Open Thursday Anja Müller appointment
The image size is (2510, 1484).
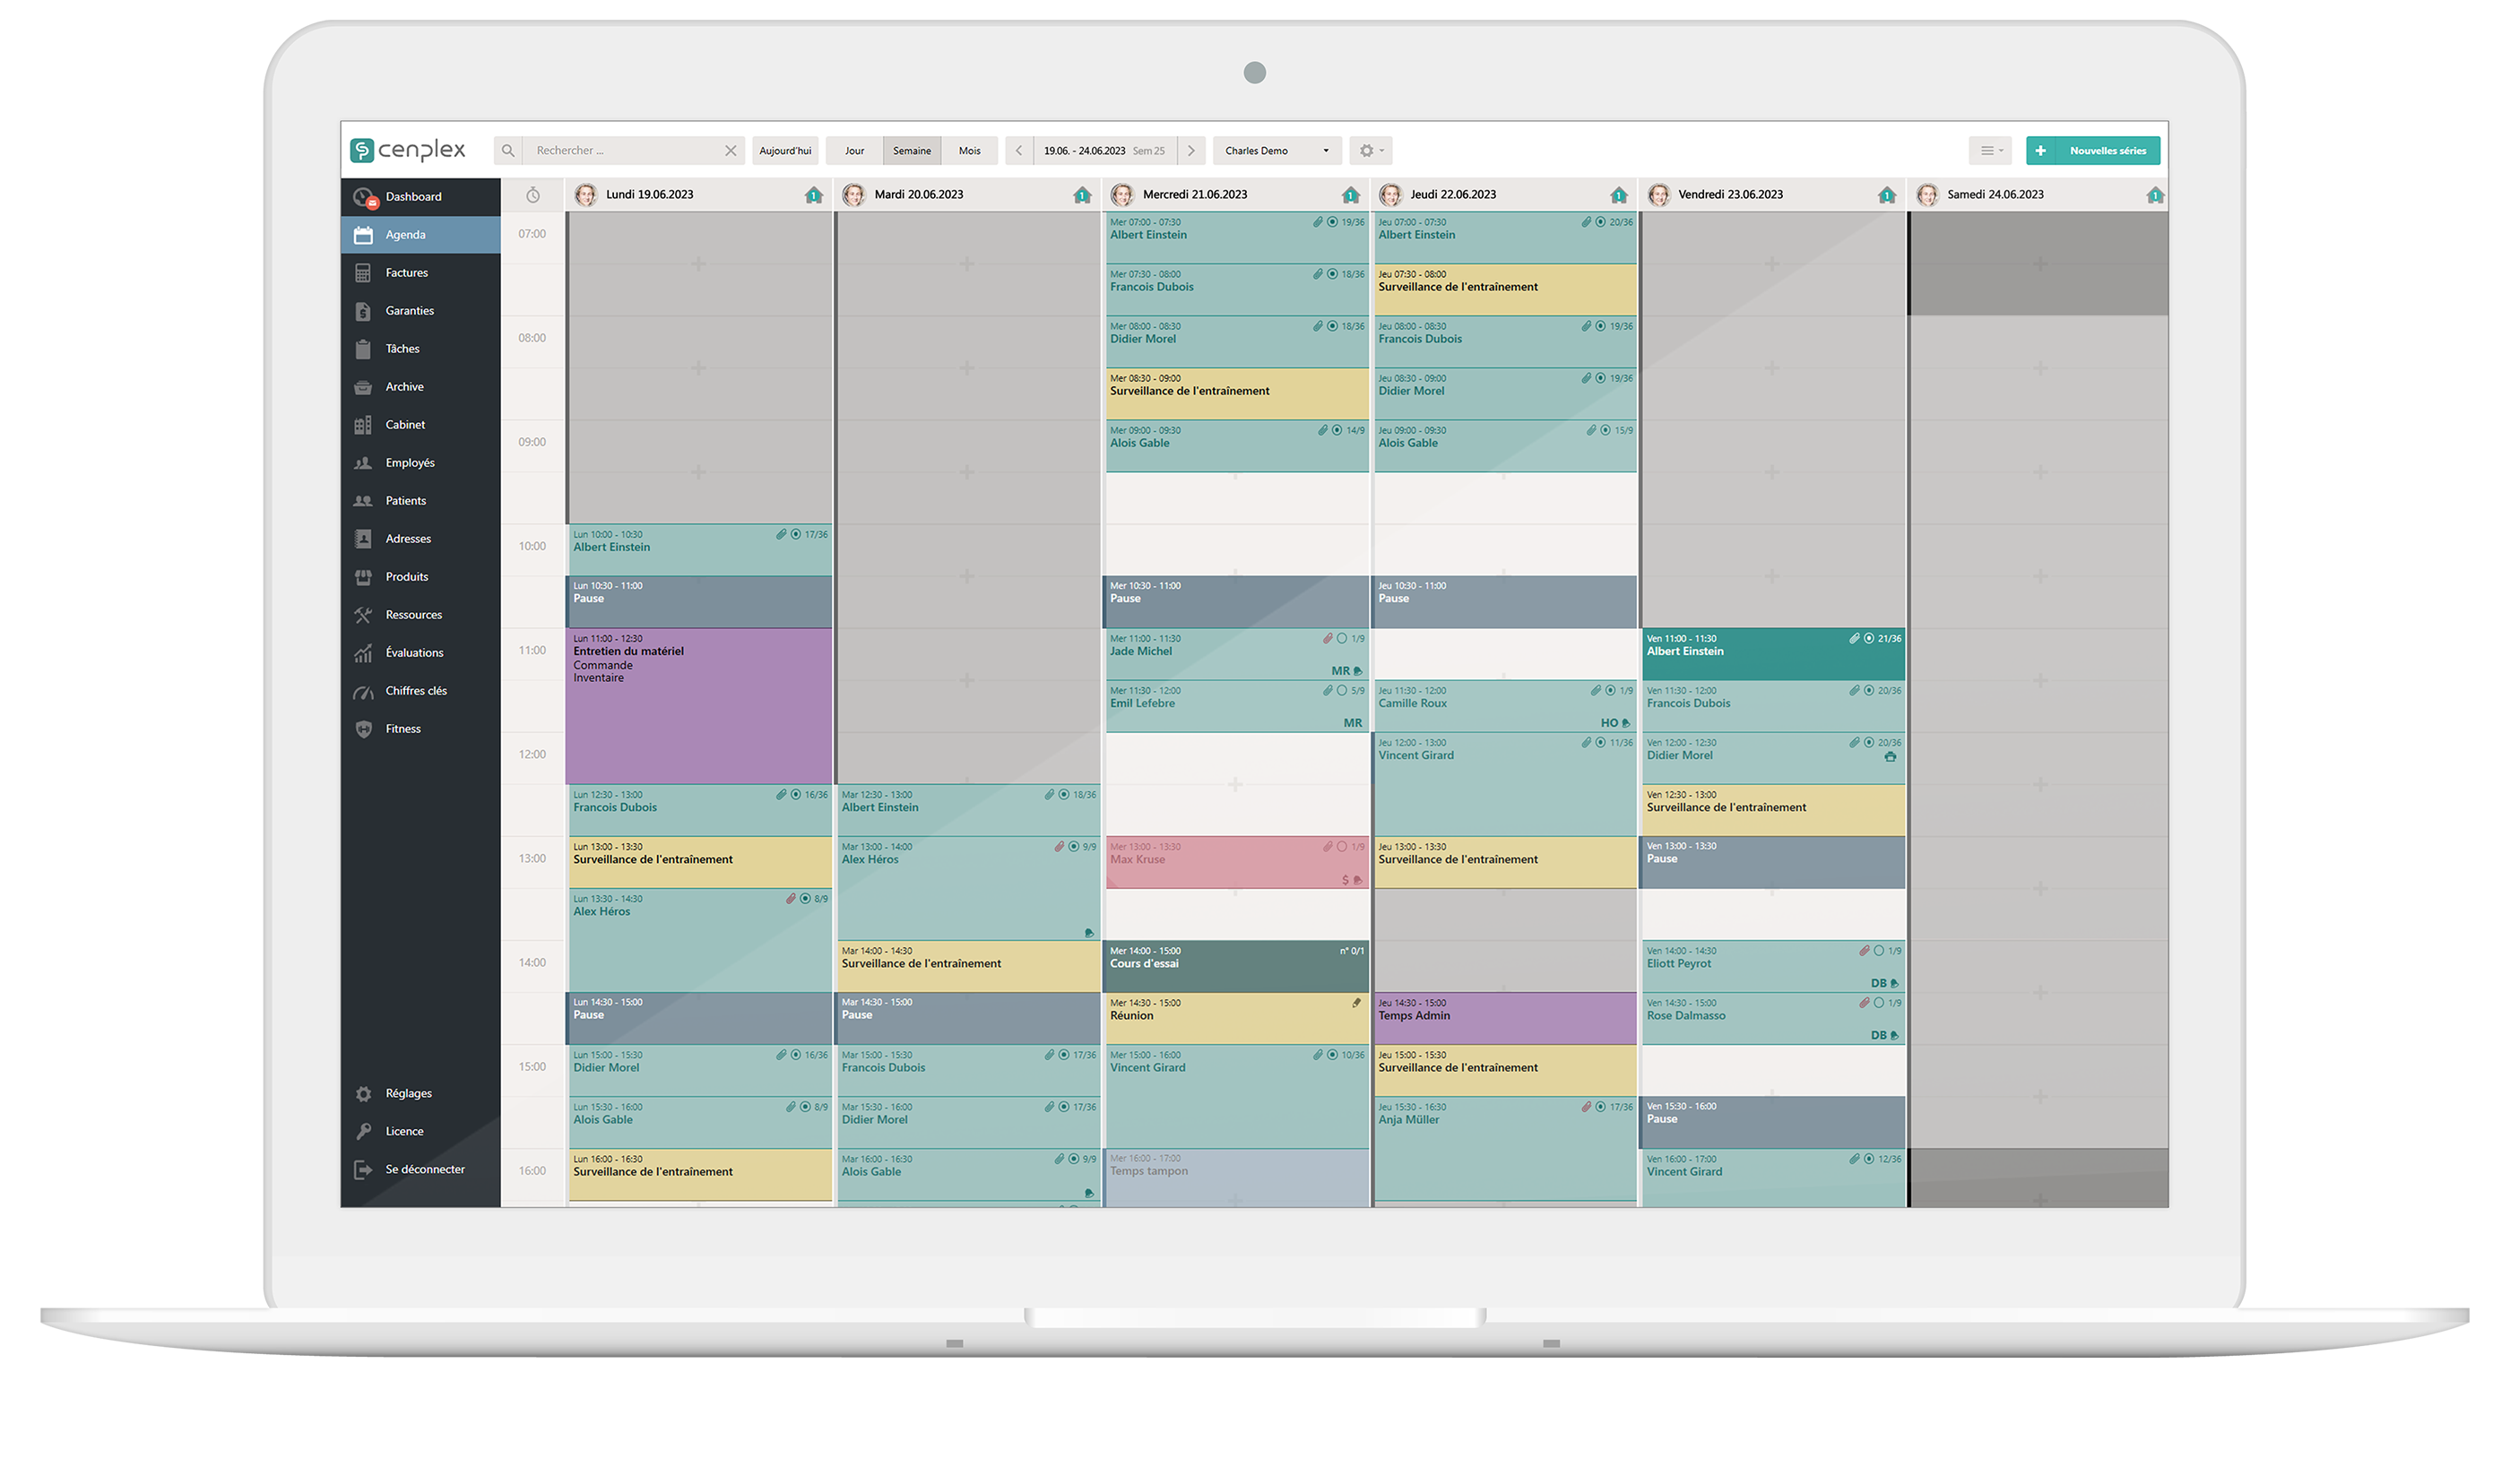[x=1505, y=1149]
